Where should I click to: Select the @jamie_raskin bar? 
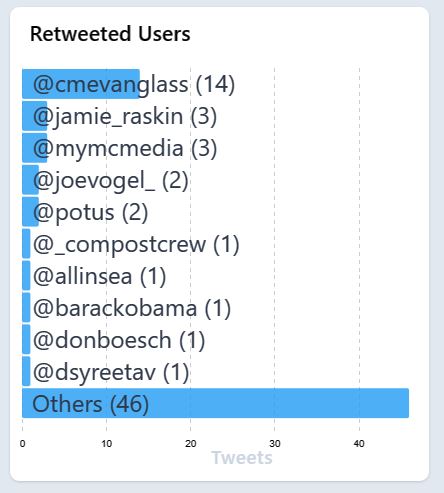coord(35,116)
